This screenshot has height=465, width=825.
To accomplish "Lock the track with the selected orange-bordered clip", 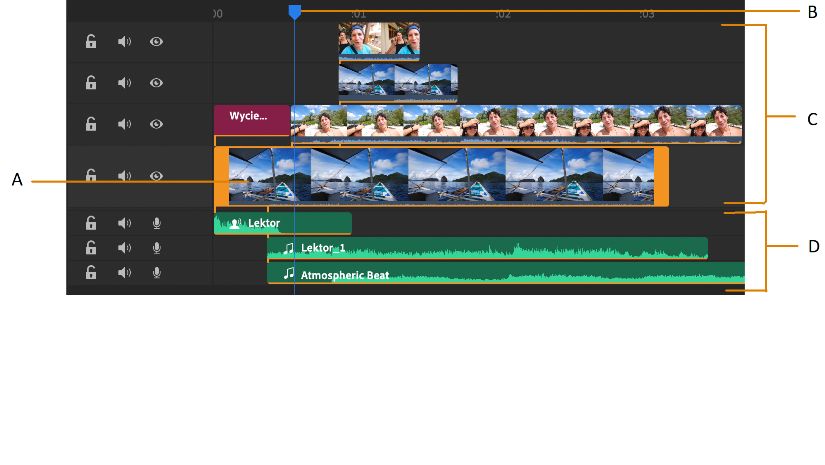I will pyautogui.click(x=91, y=175).
